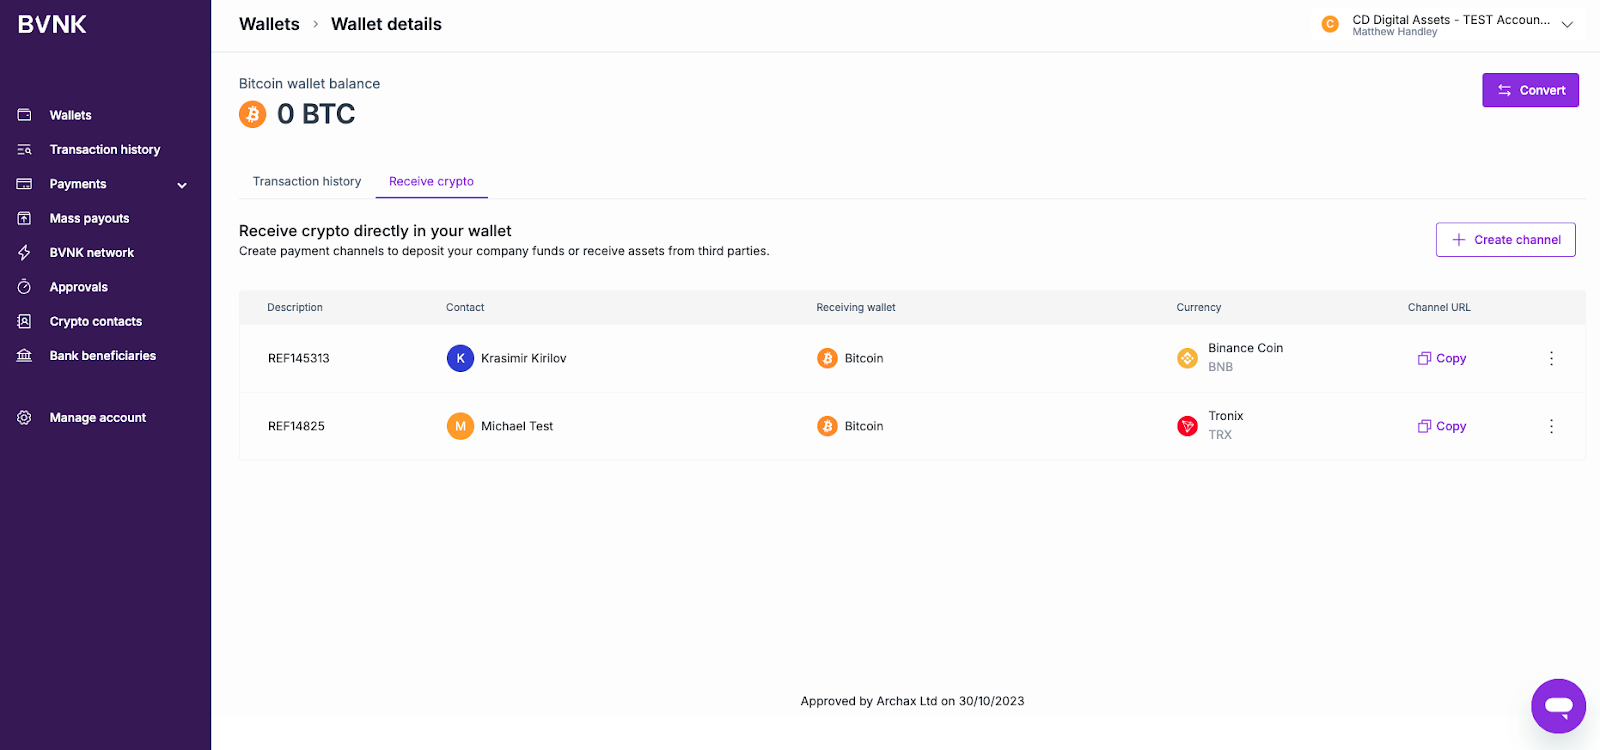Open the chat support bubble icon
1600x750 pixels.
pos(1558,706)
